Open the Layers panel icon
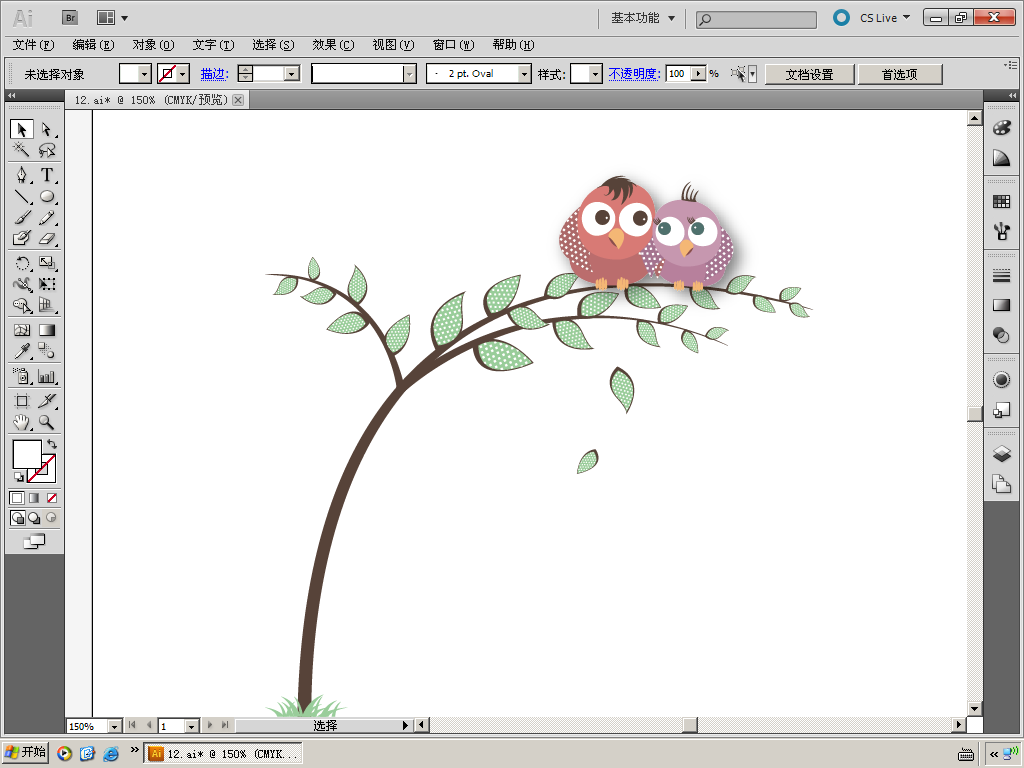The height and width of the screenshot is (768, 1024). (x=1001, y=454)
